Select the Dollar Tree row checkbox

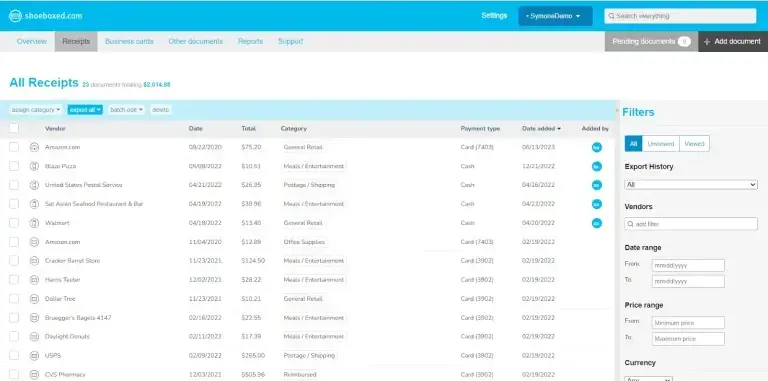pyautogui.click(x=14, y=299)
